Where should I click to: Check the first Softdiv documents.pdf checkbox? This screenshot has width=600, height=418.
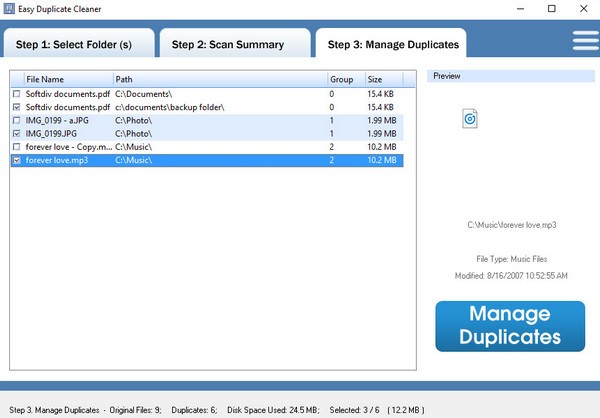click(x=16, y=94)
